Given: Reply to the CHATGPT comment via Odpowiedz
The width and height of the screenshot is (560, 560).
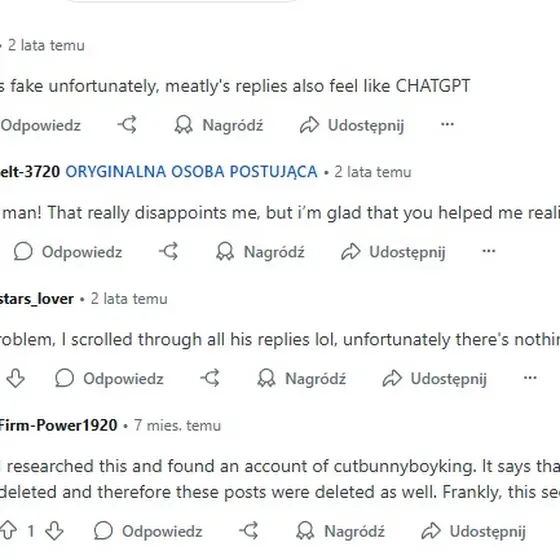Looking at the screenshot, I should pyautogui.click(x=40, y=125).
